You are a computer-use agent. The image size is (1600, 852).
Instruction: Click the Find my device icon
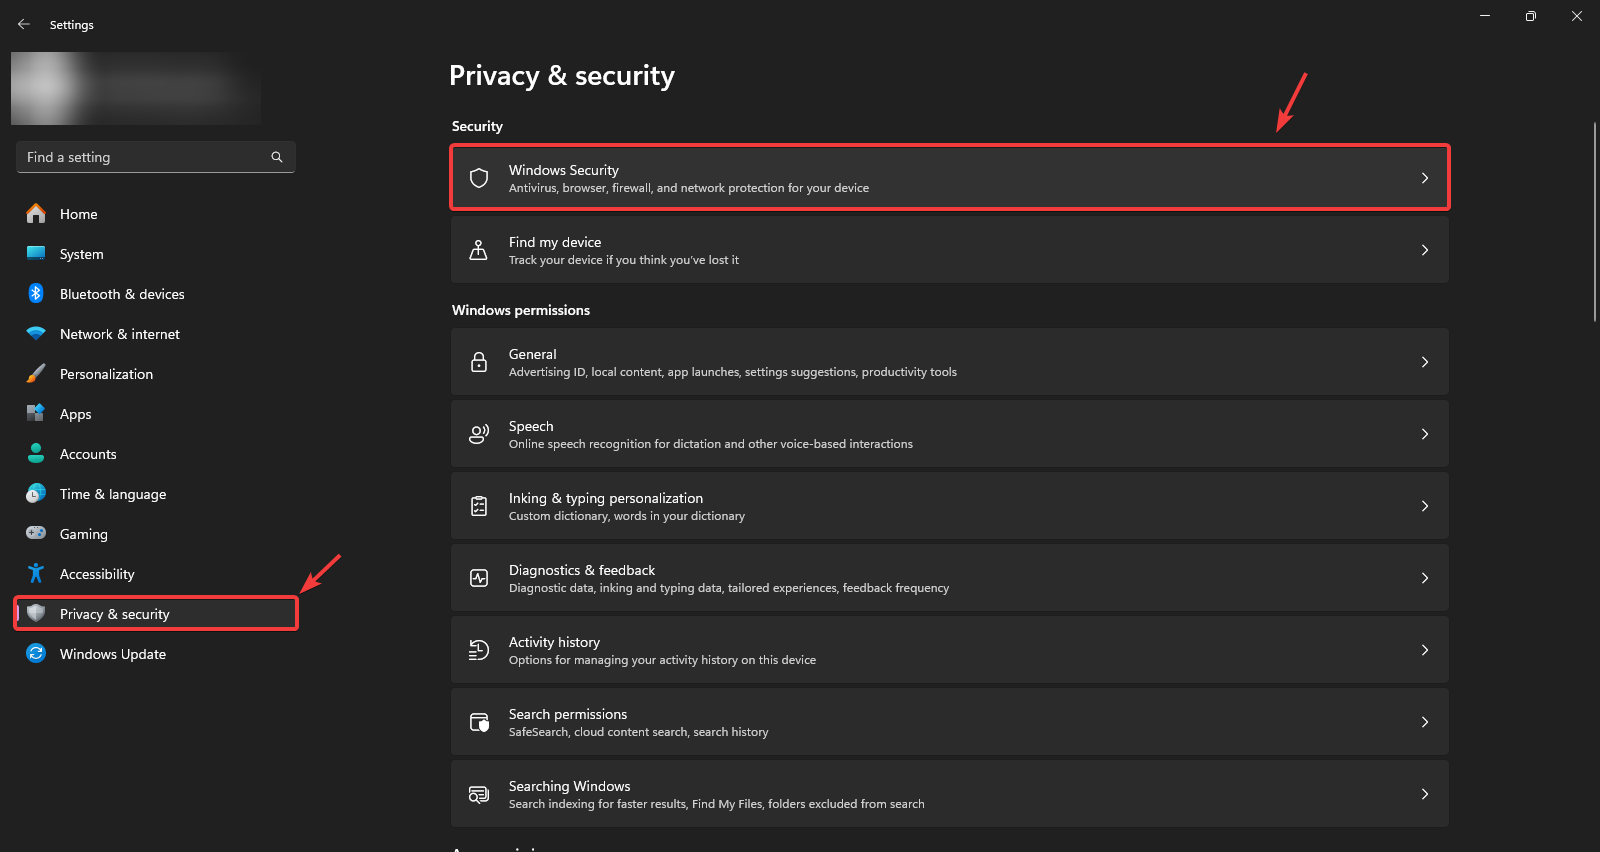click(x=479, y=250)
